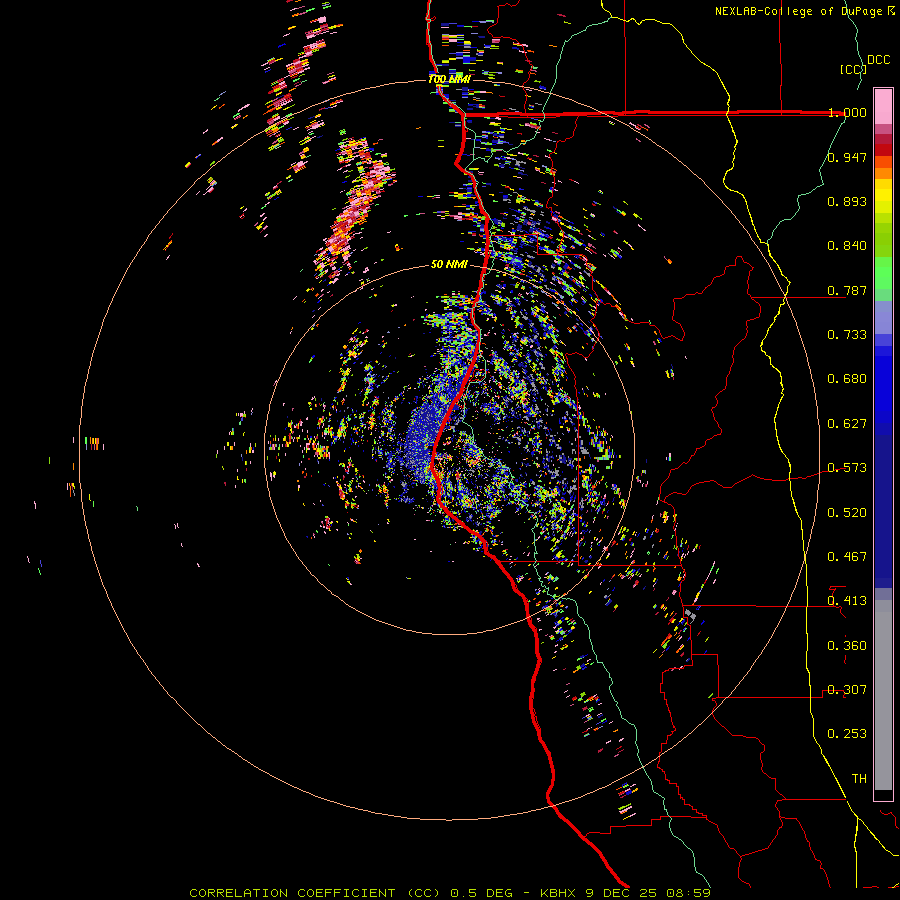
Task: Select the 0.840 scale value
Action: coord(847,246)
